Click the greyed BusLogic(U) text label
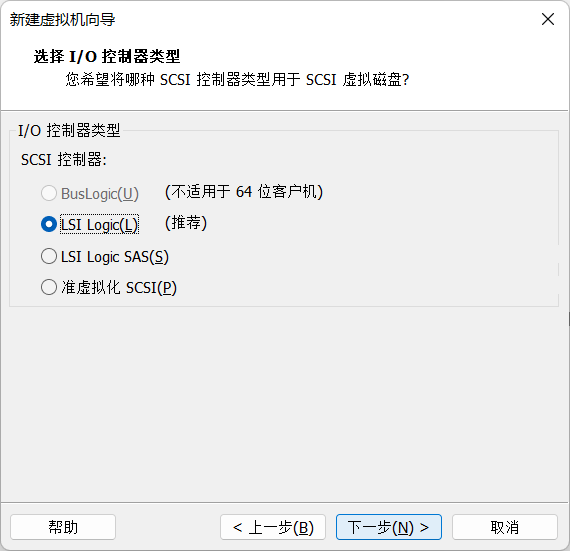The image size is (570, 551). [x=100, y=194]
